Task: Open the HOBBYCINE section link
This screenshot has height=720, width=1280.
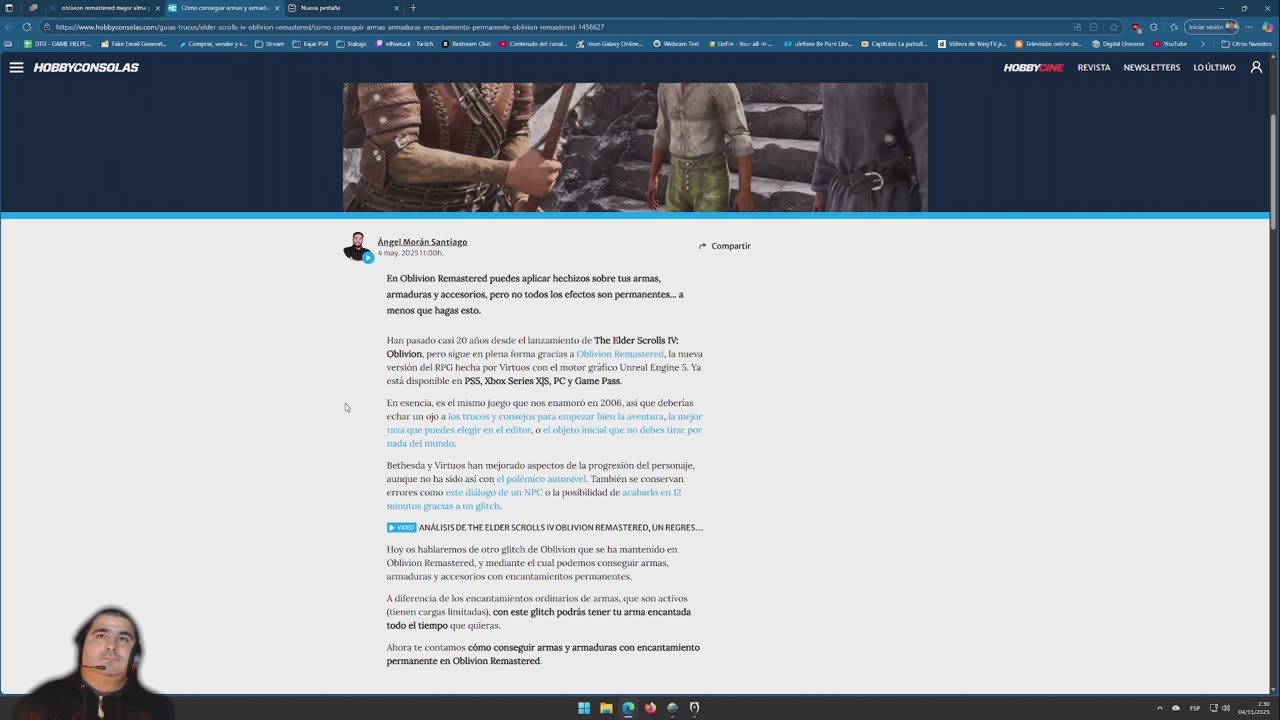Action: point(1033,67)
